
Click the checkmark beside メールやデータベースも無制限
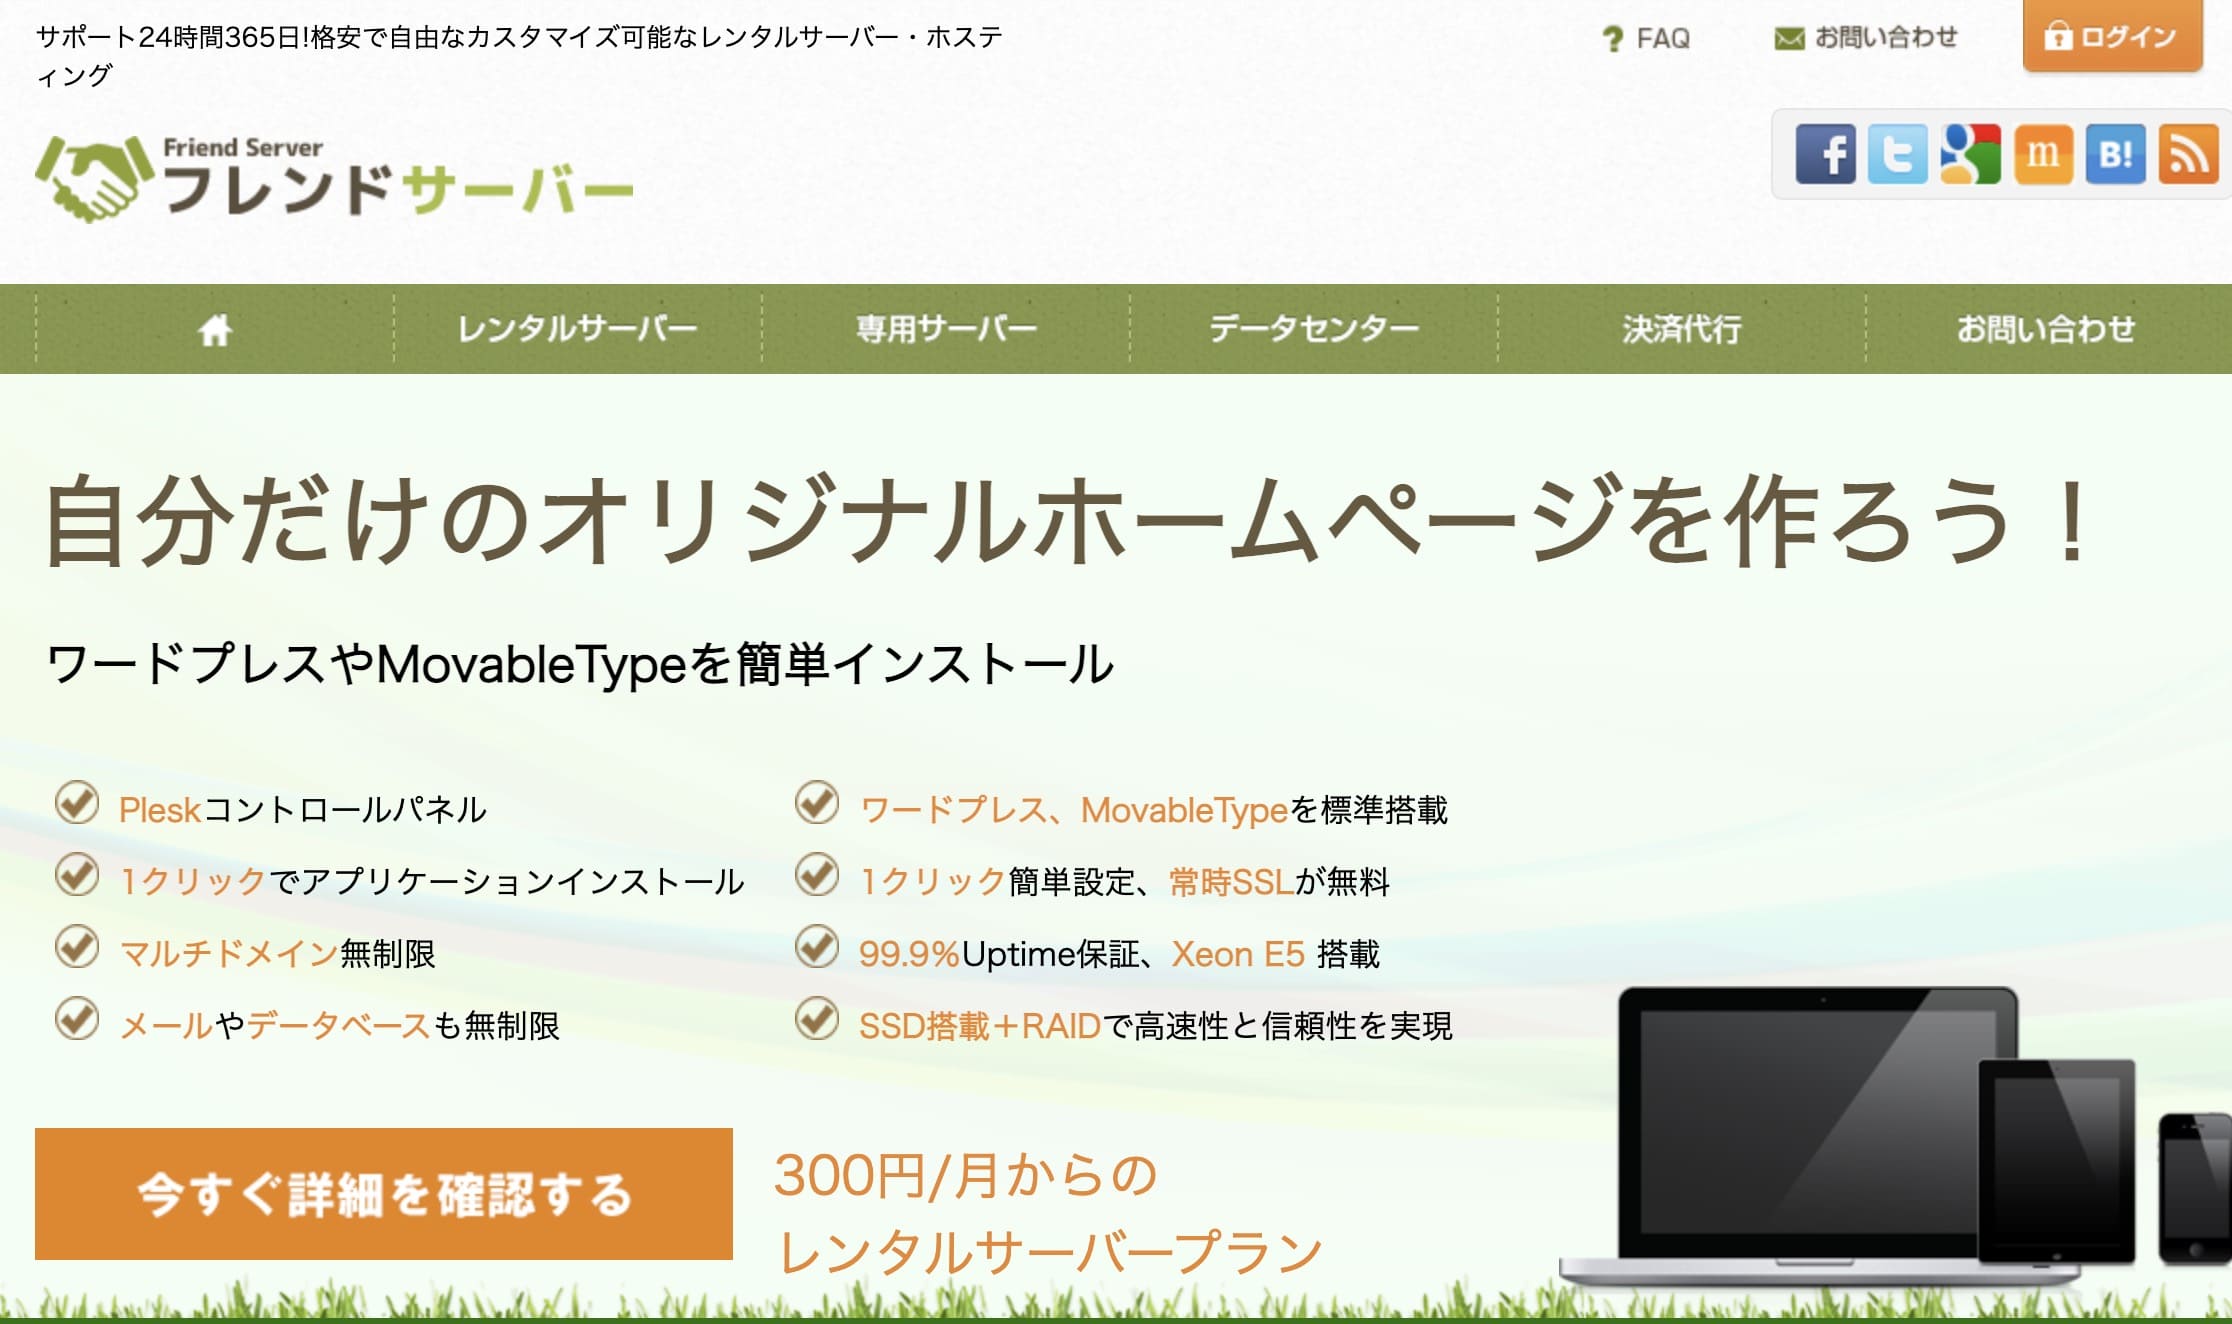click(x=76, y=1019)
